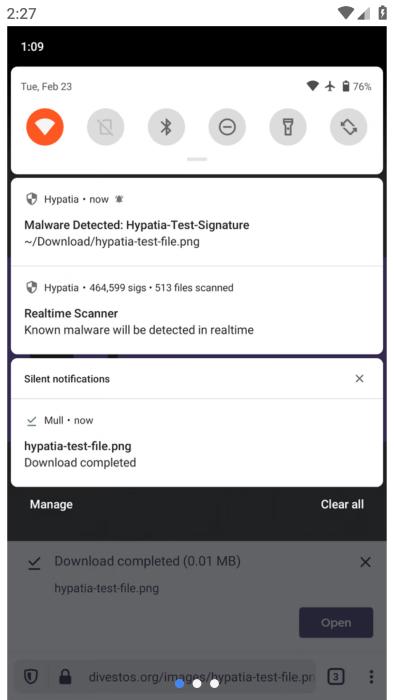Viewport: 394px width, 700px height.
Task: Toggle the mobile data quick tile
Action: point(105,127)
